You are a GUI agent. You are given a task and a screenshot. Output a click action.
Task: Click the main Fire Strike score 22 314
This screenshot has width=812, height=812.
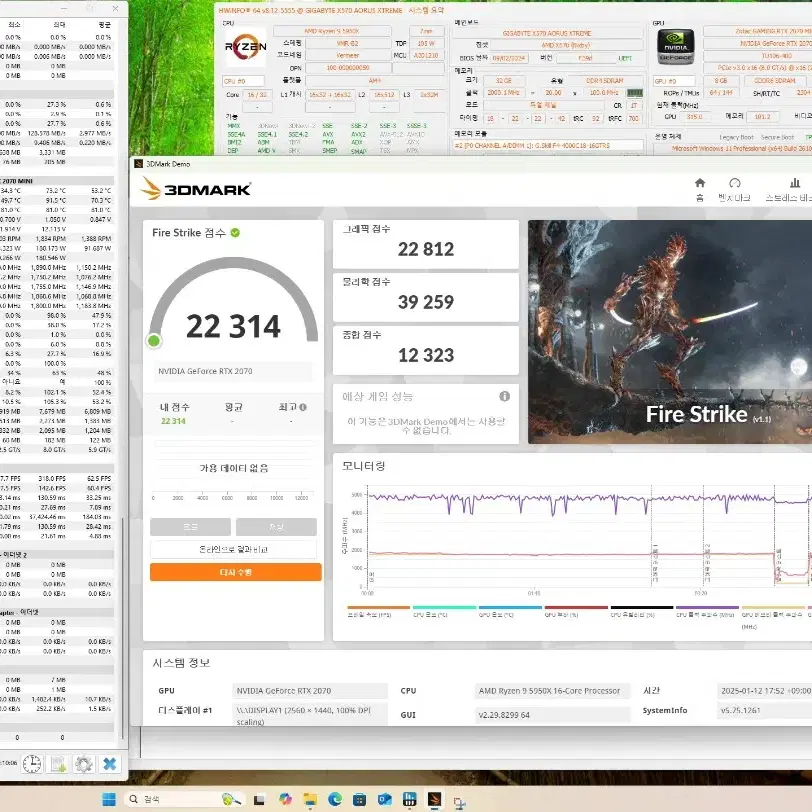[233, 326]
